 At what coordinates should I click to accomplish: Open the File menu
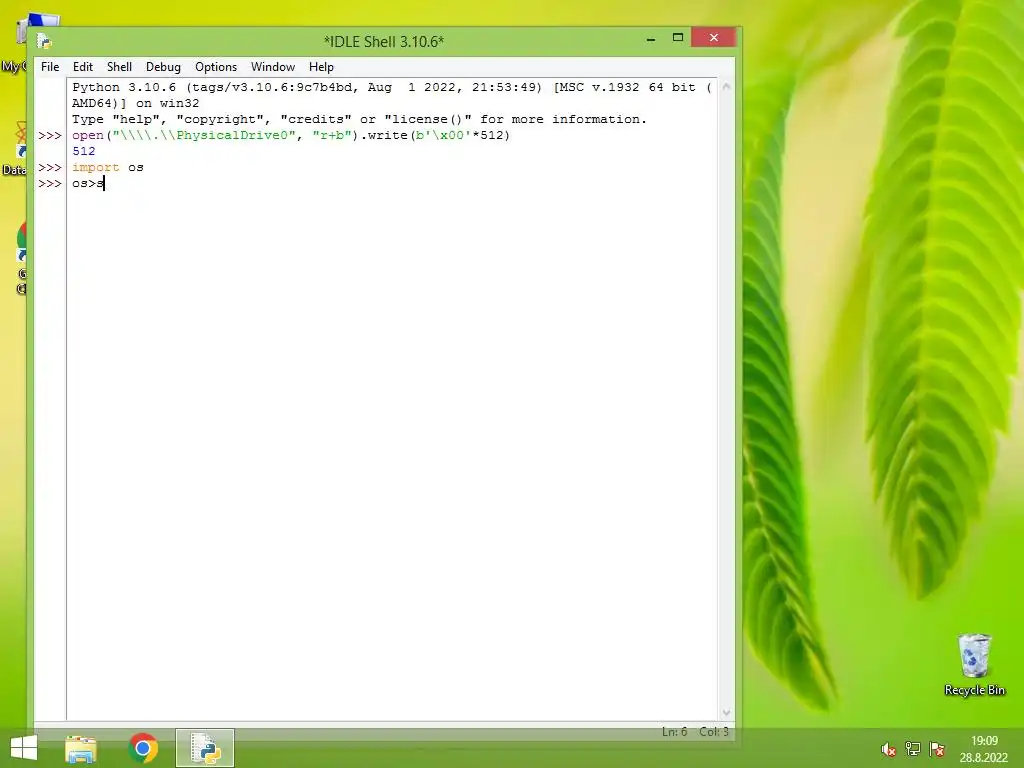50,67
